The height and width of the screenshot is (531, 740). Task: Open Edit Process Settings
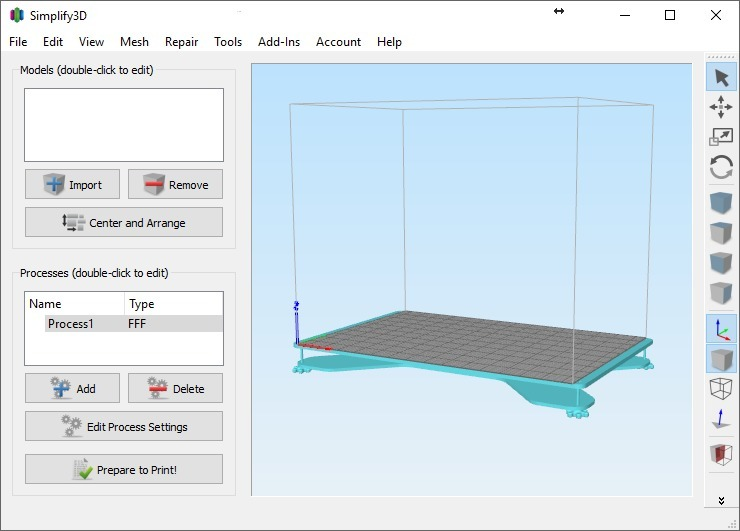(x=124, y=426)
